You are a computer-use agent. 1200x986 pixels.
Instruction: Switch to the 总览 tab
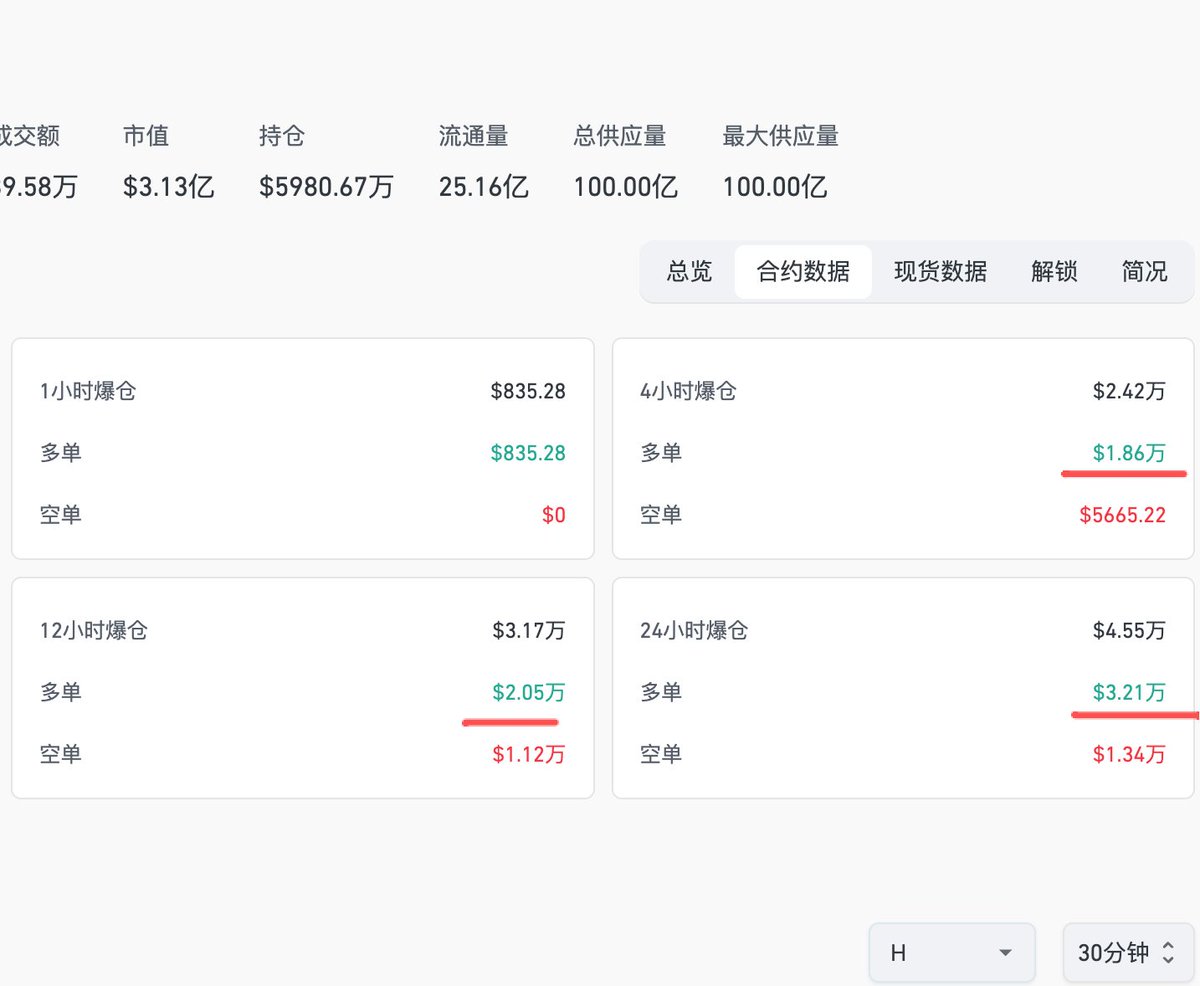point(689,271)
